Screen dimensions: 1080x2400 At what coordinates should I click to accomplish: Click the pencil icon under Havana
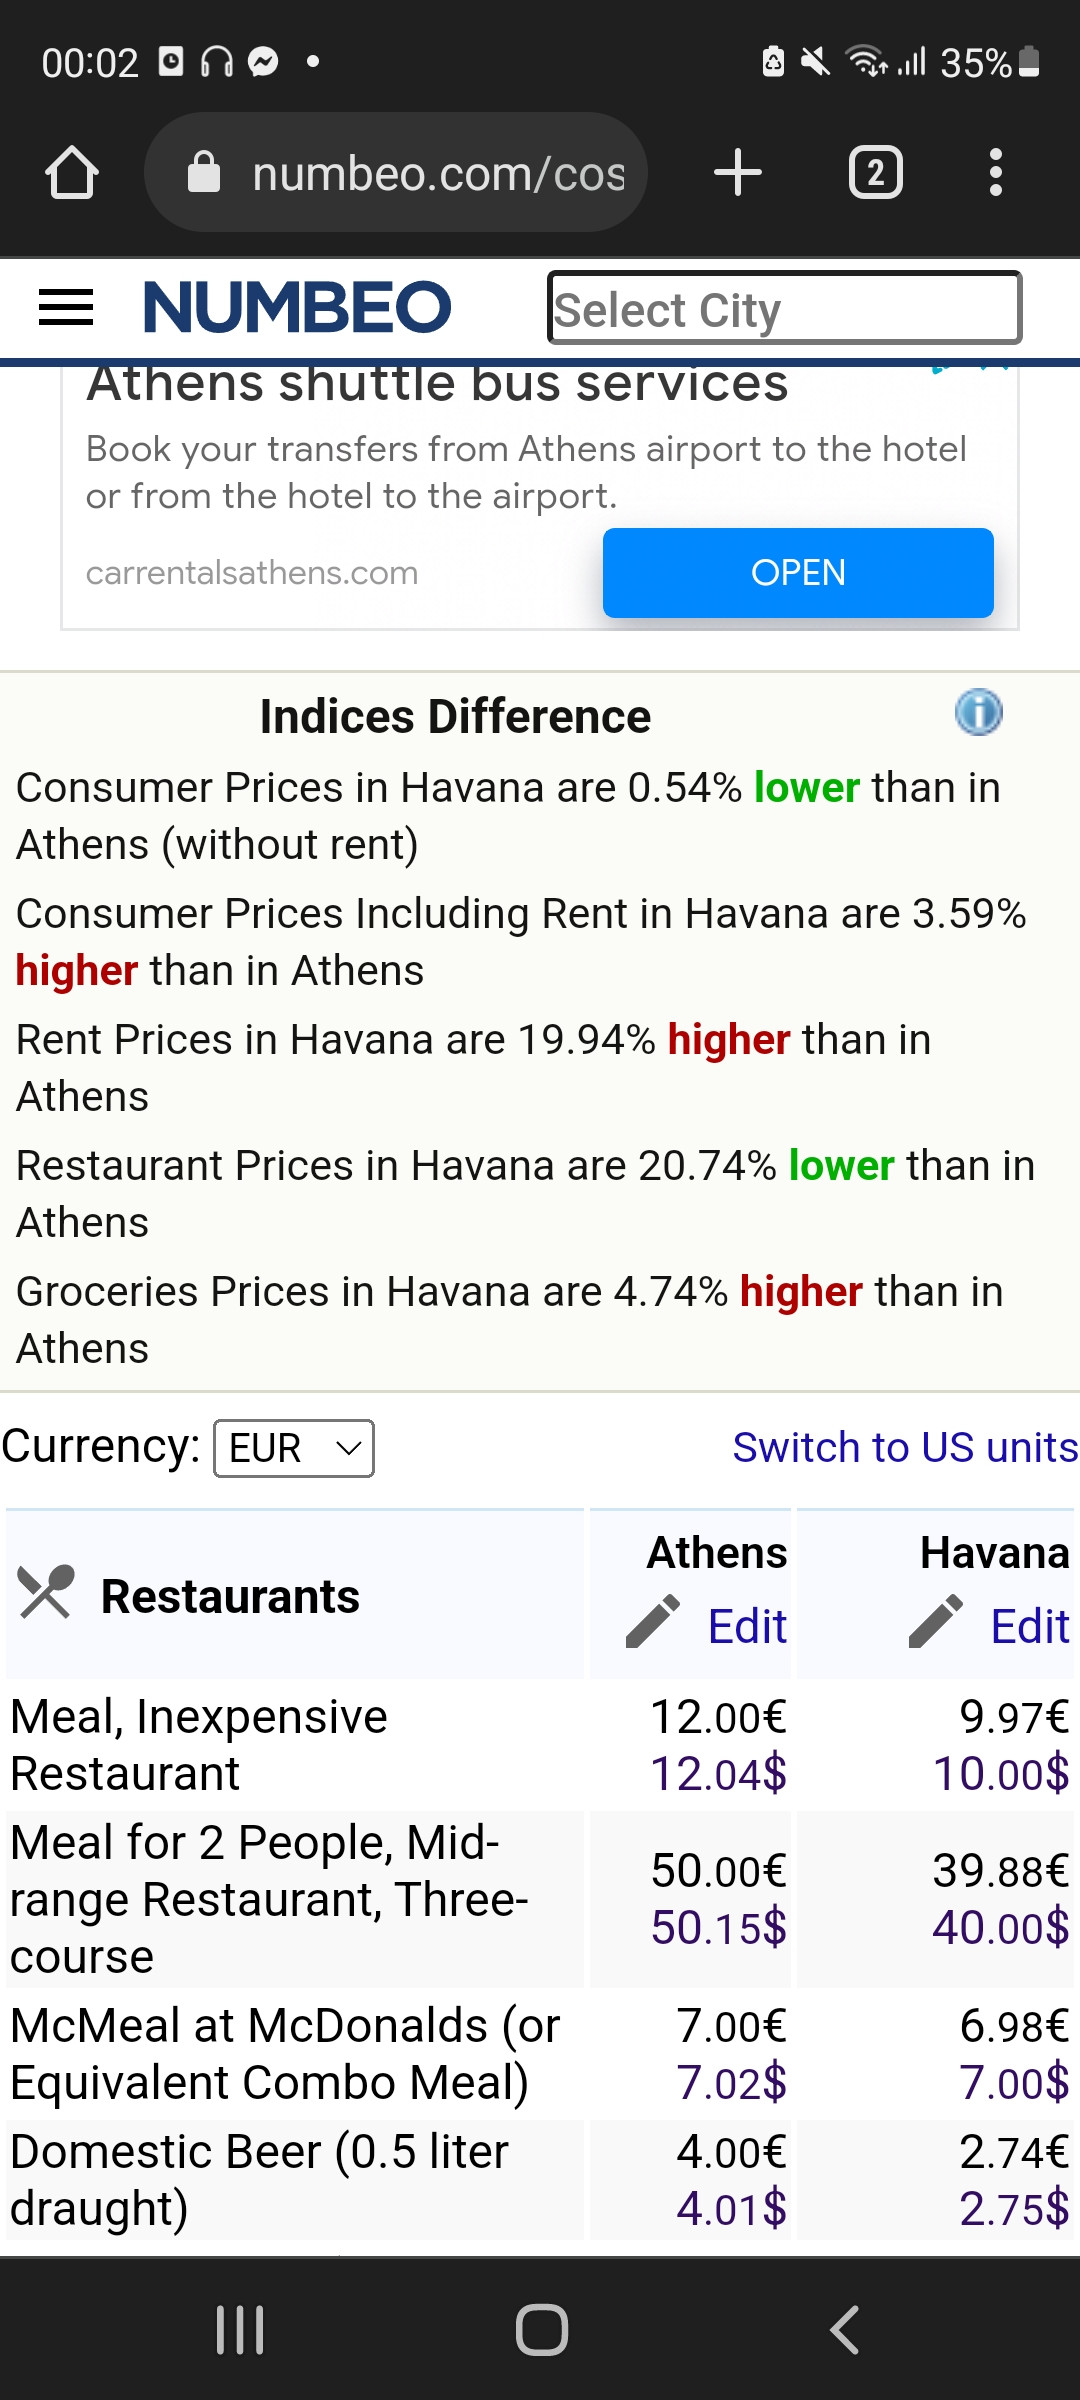tap(935, 1621)
